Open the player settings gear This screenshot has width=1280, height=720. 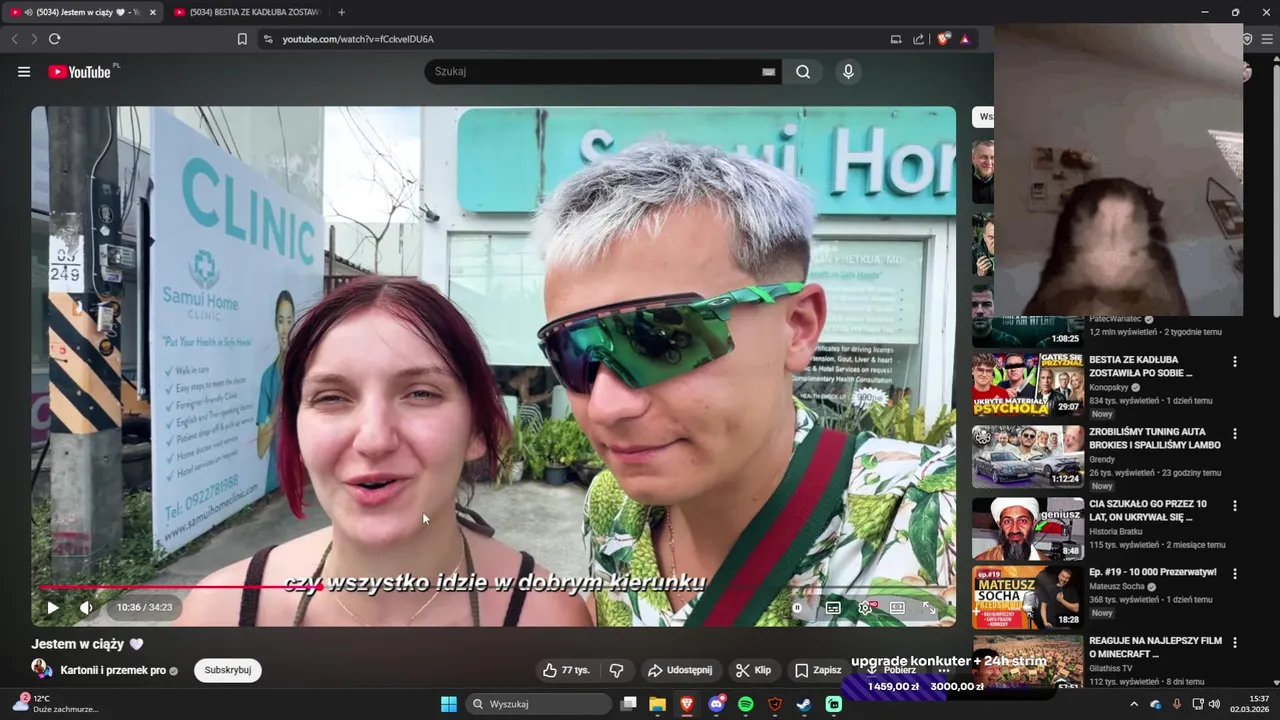point(866,607)
